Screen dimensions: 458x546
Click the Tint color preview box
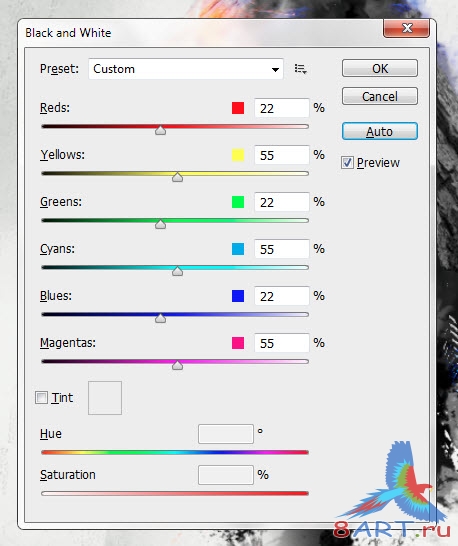(105, 398)
